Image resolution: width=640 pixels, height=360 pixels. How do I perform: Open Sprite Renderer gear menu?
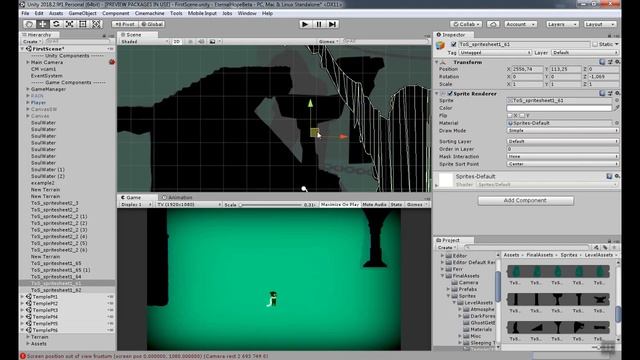point(617,93)
